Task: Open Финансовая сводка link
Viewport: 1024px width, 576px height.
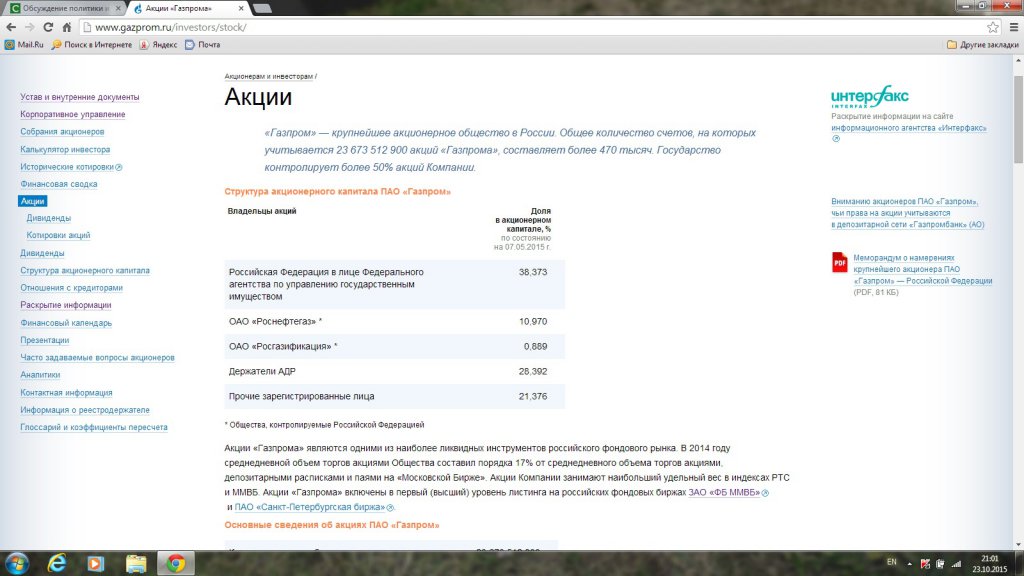Action: (58, 184)
